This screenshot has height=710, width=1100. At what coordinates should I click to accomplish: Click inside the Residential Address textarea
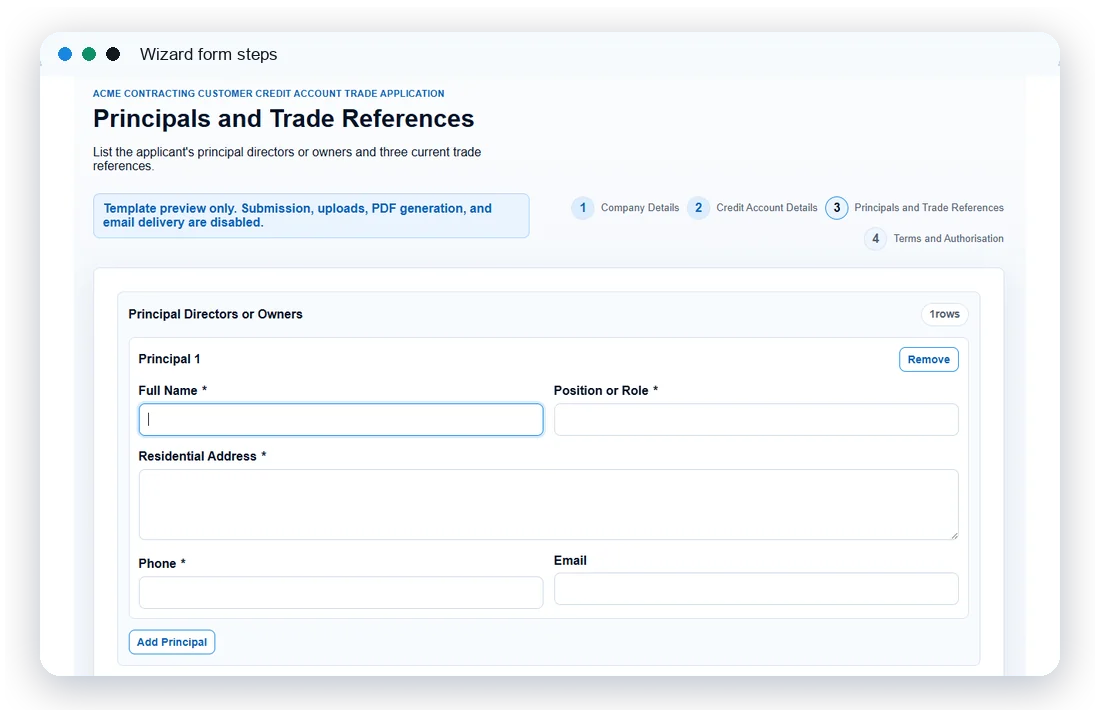[x=549, y=504]
